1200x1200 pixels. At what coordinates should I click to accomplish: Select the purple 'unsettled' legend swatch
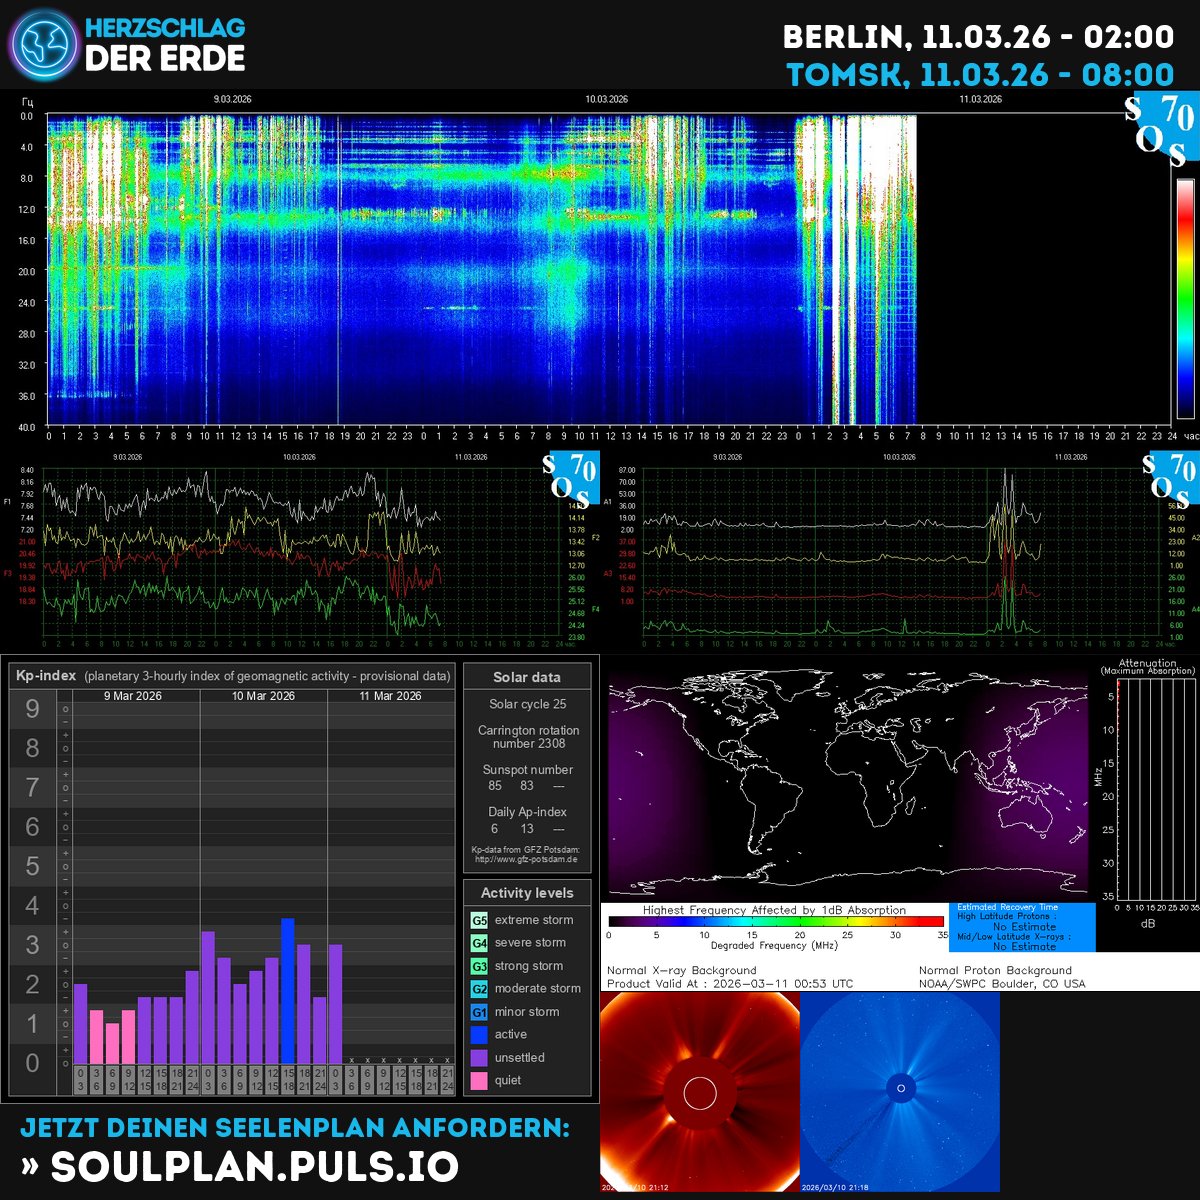(480, 1058)
